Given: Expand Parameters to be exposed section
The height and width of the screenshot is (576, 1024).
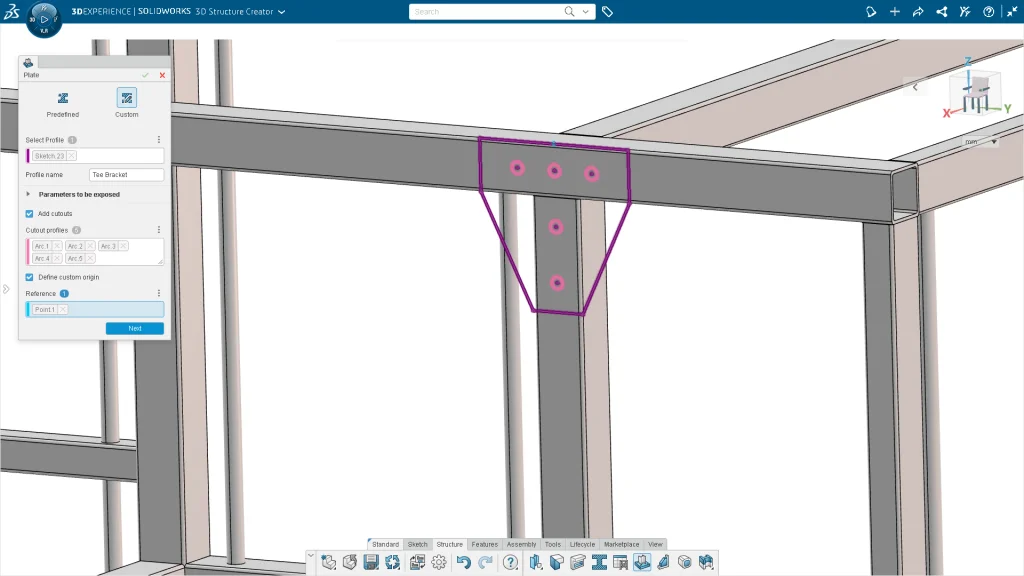Looking at the screenshot, I should point(28,194).
